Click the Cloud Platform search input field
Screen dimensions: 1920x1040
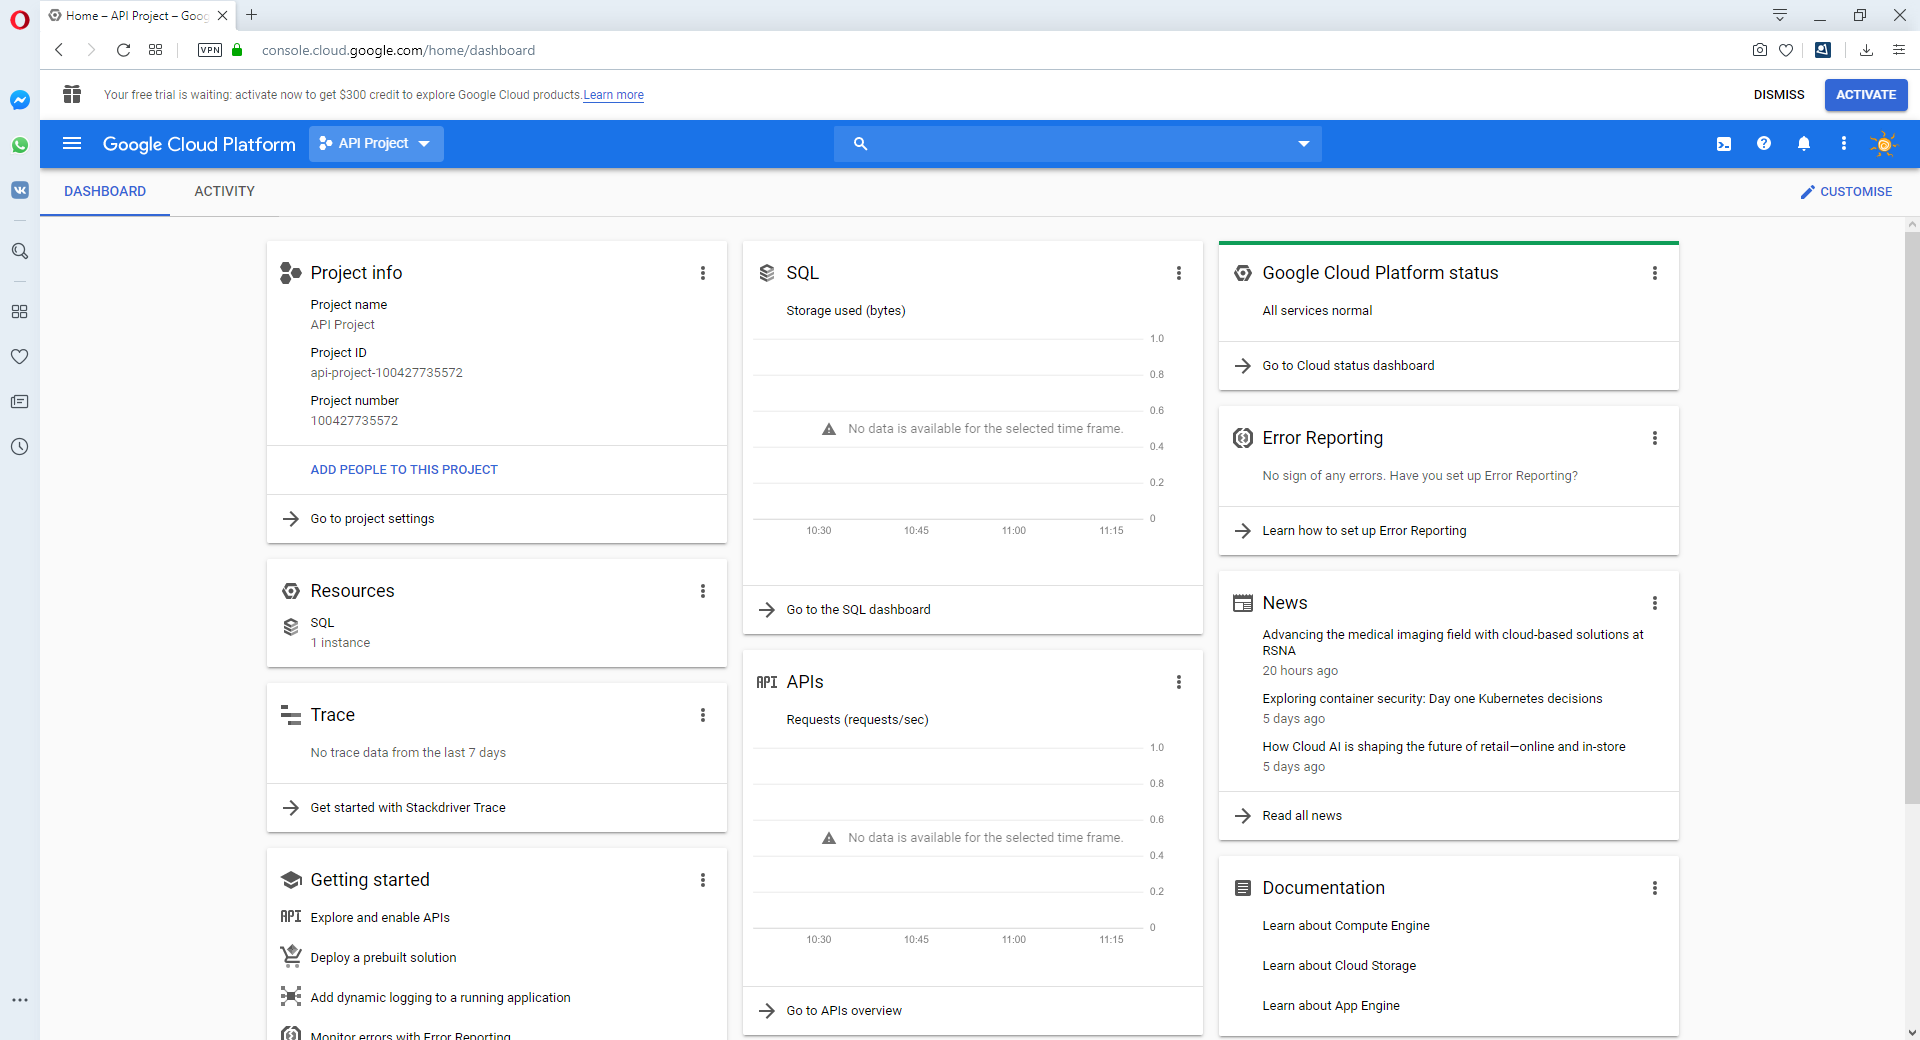[x=1080, y=144]
